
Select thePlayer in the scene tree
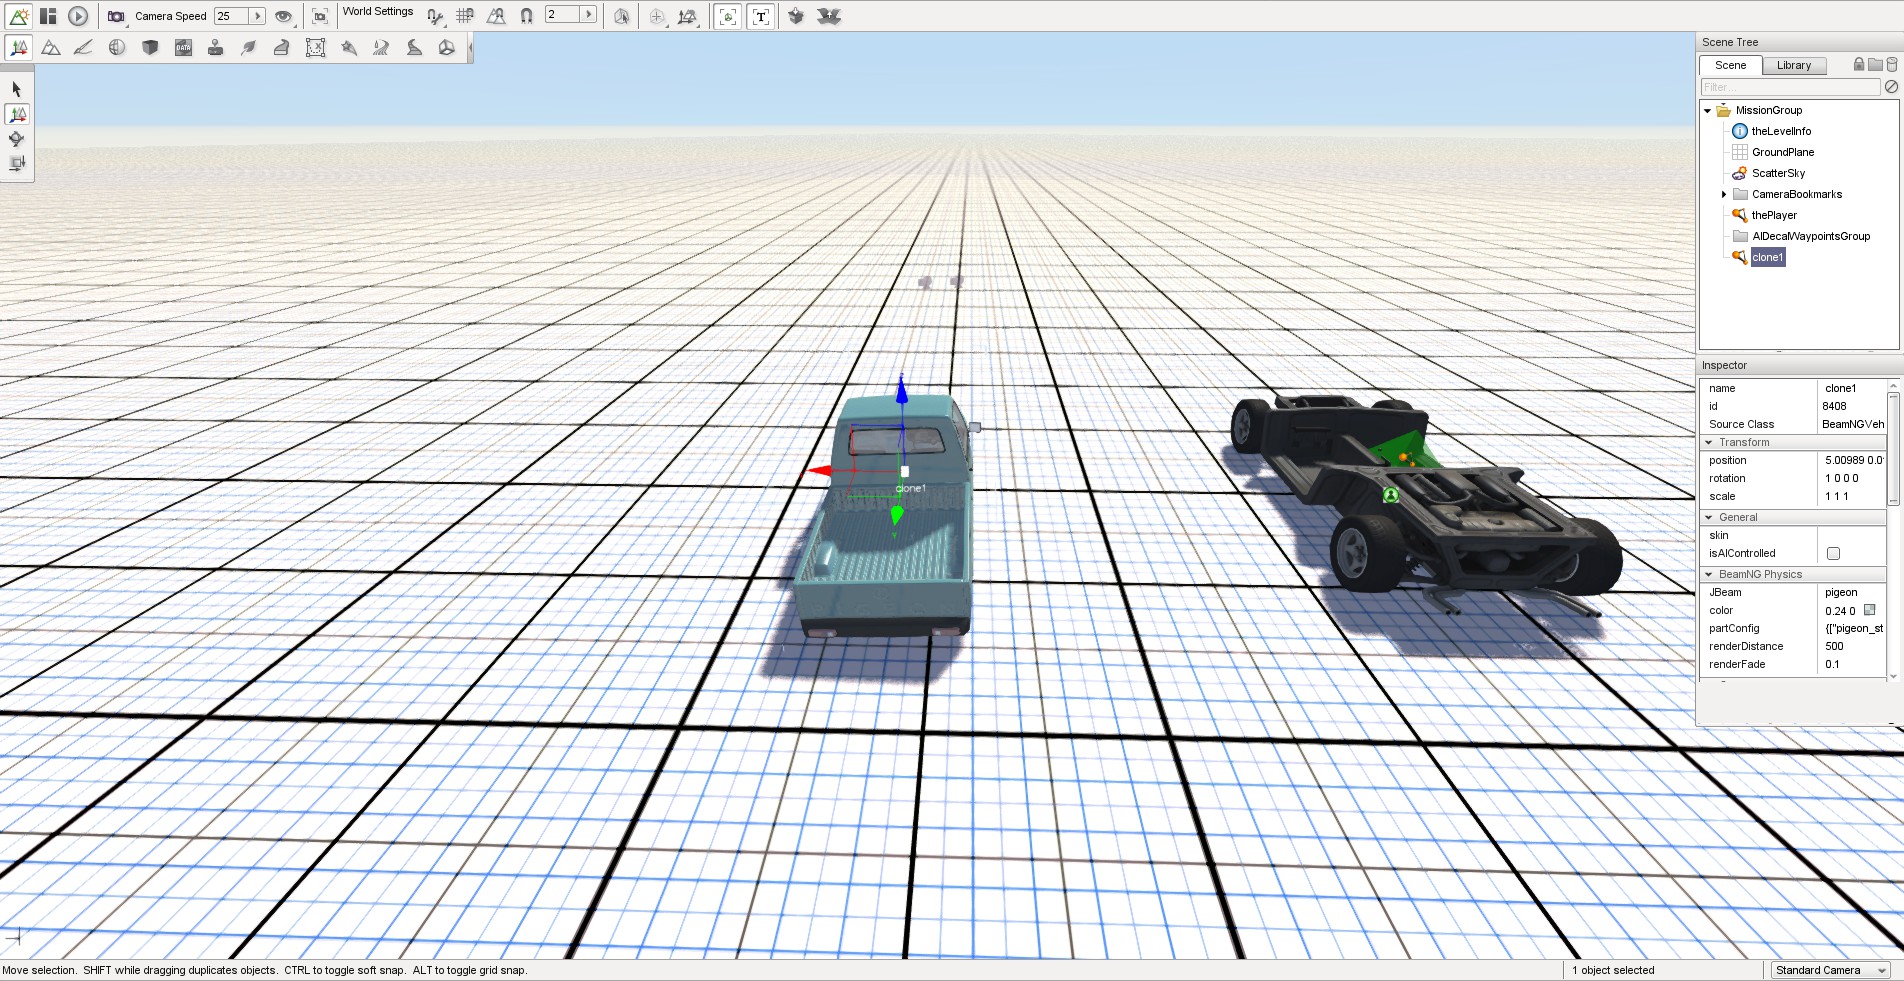[x=1774, y=215]
